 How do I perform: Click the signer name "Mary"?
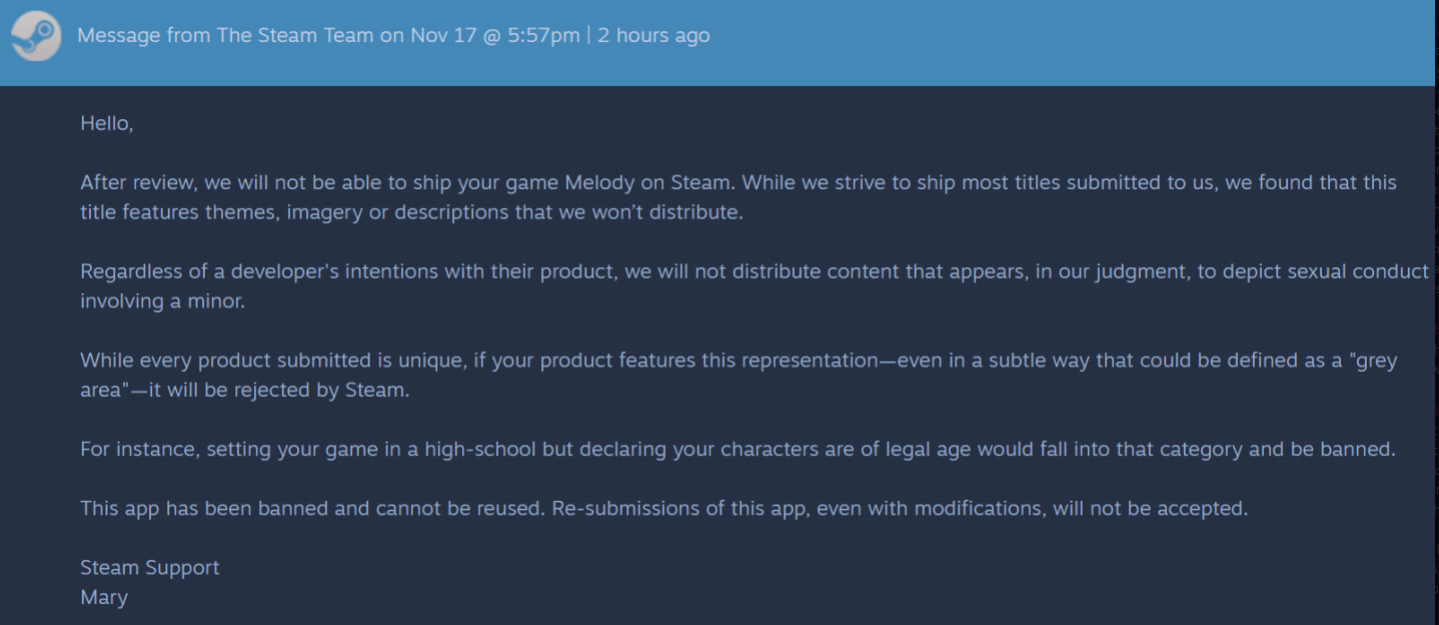coord(104,598)
